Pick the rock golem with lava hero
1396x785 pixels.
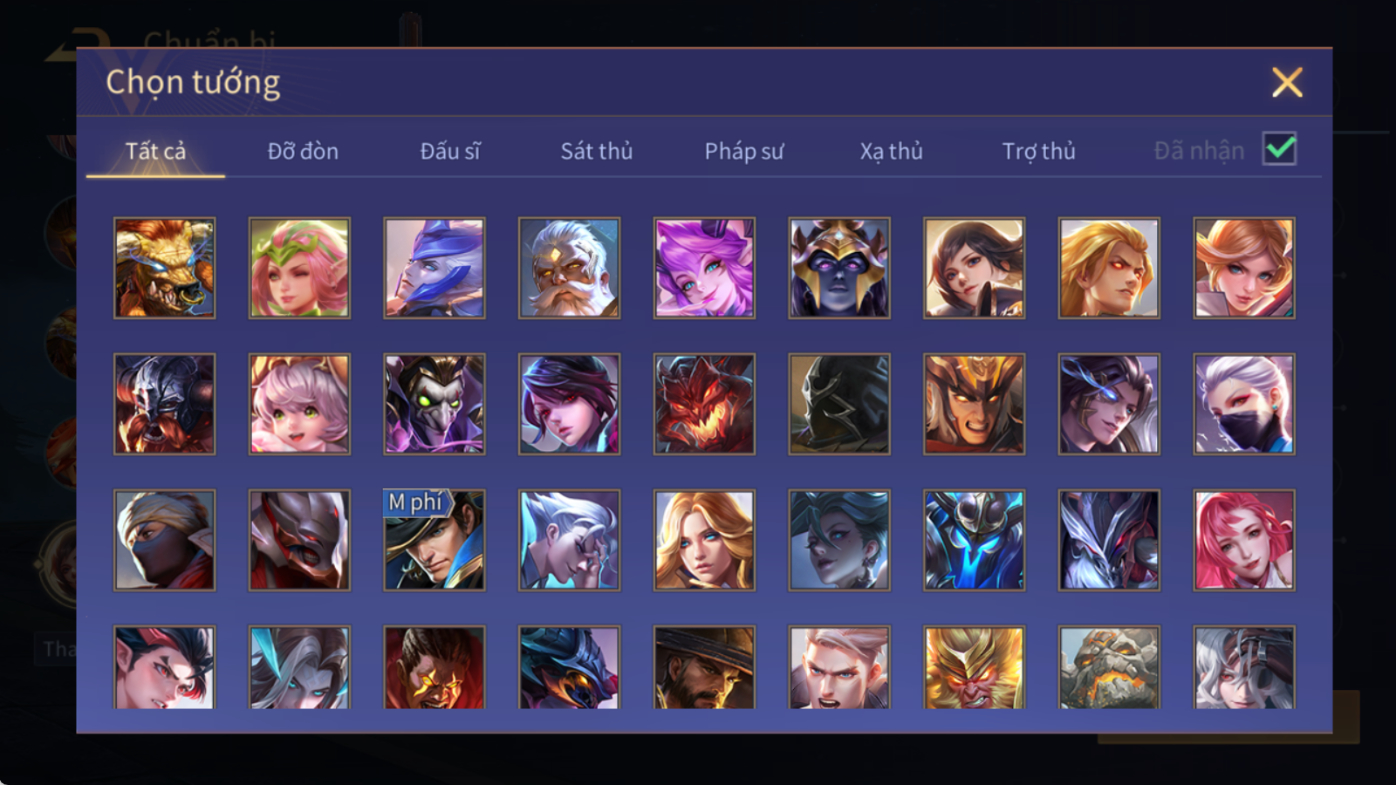pos(1109,668)
